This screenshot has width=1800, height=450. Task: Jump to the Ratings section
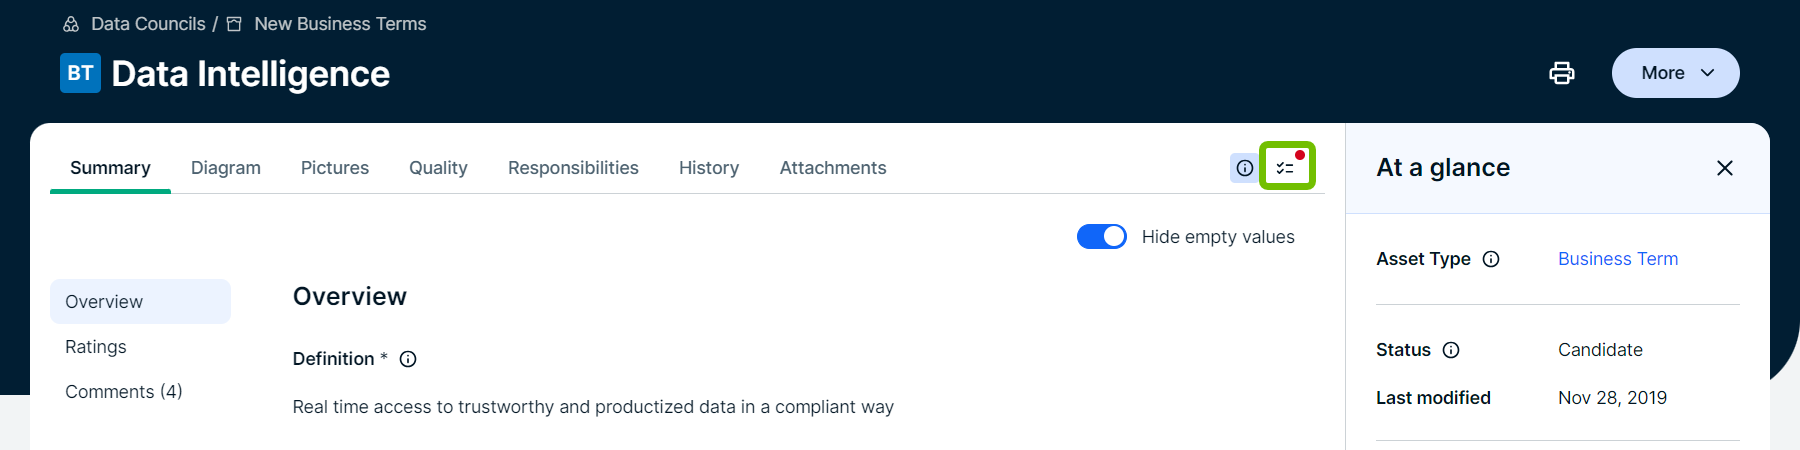point(96,347)
